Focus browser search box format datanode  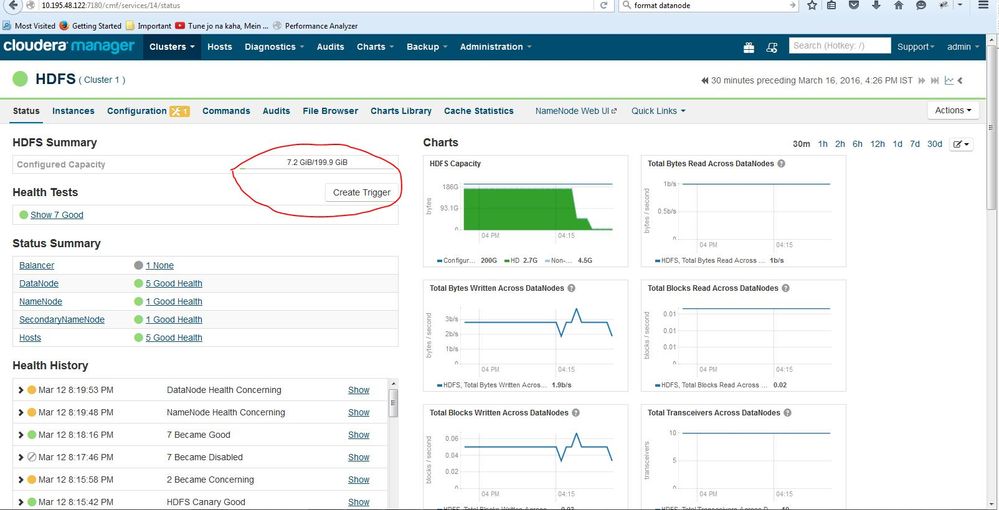[708, 5]
